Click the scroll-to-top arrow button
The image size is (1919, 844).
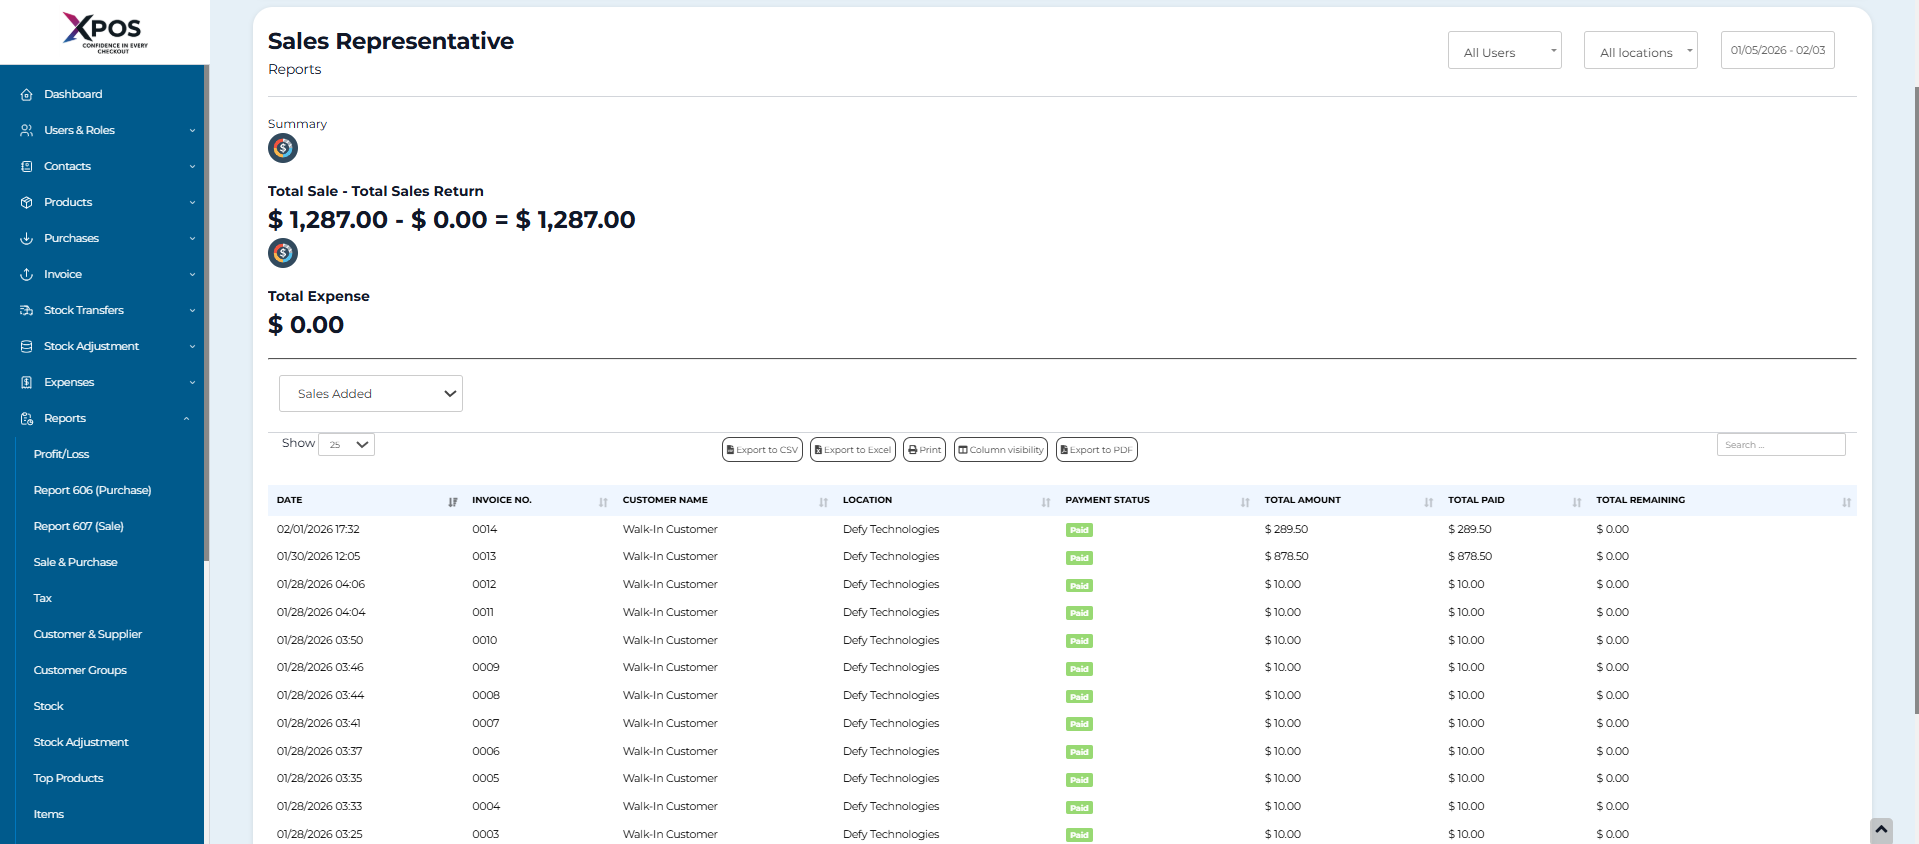tap(1881, 830)
